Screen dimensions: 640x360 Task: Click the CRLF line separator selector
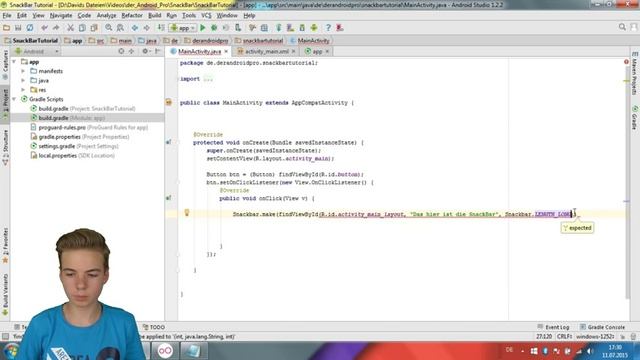(x=564, y=337)
